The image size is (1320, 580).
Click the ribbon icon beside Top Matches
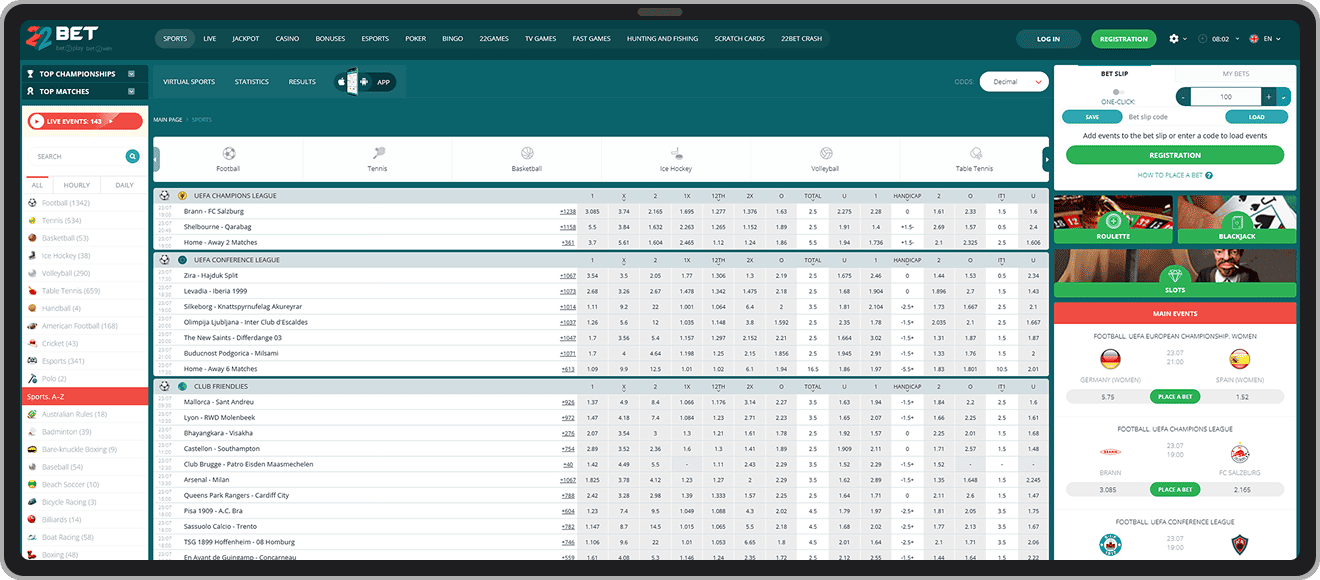31,91
